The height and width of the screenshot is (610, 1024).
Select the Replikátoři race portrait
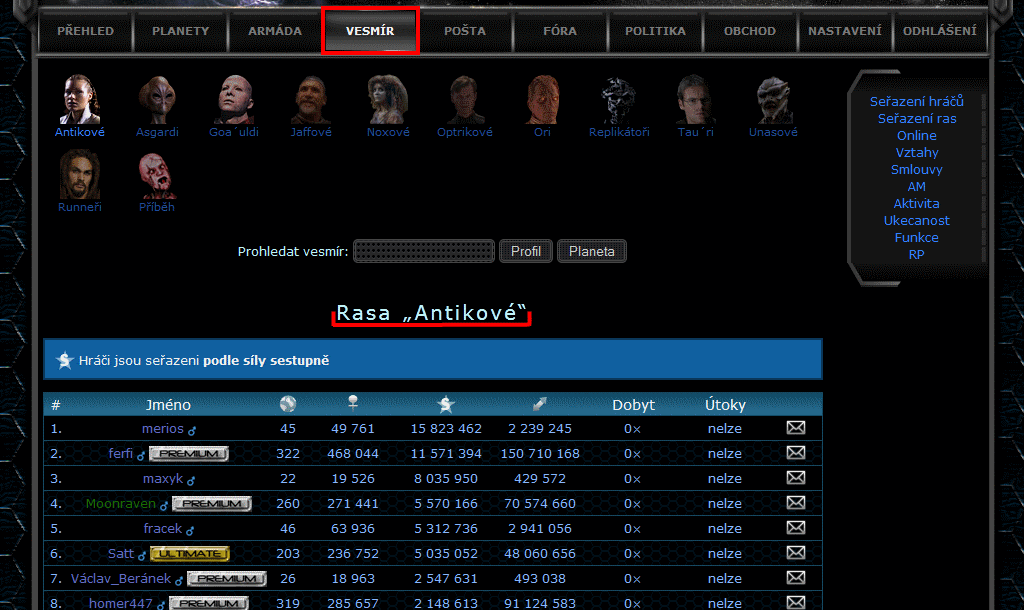click(619, 99)
